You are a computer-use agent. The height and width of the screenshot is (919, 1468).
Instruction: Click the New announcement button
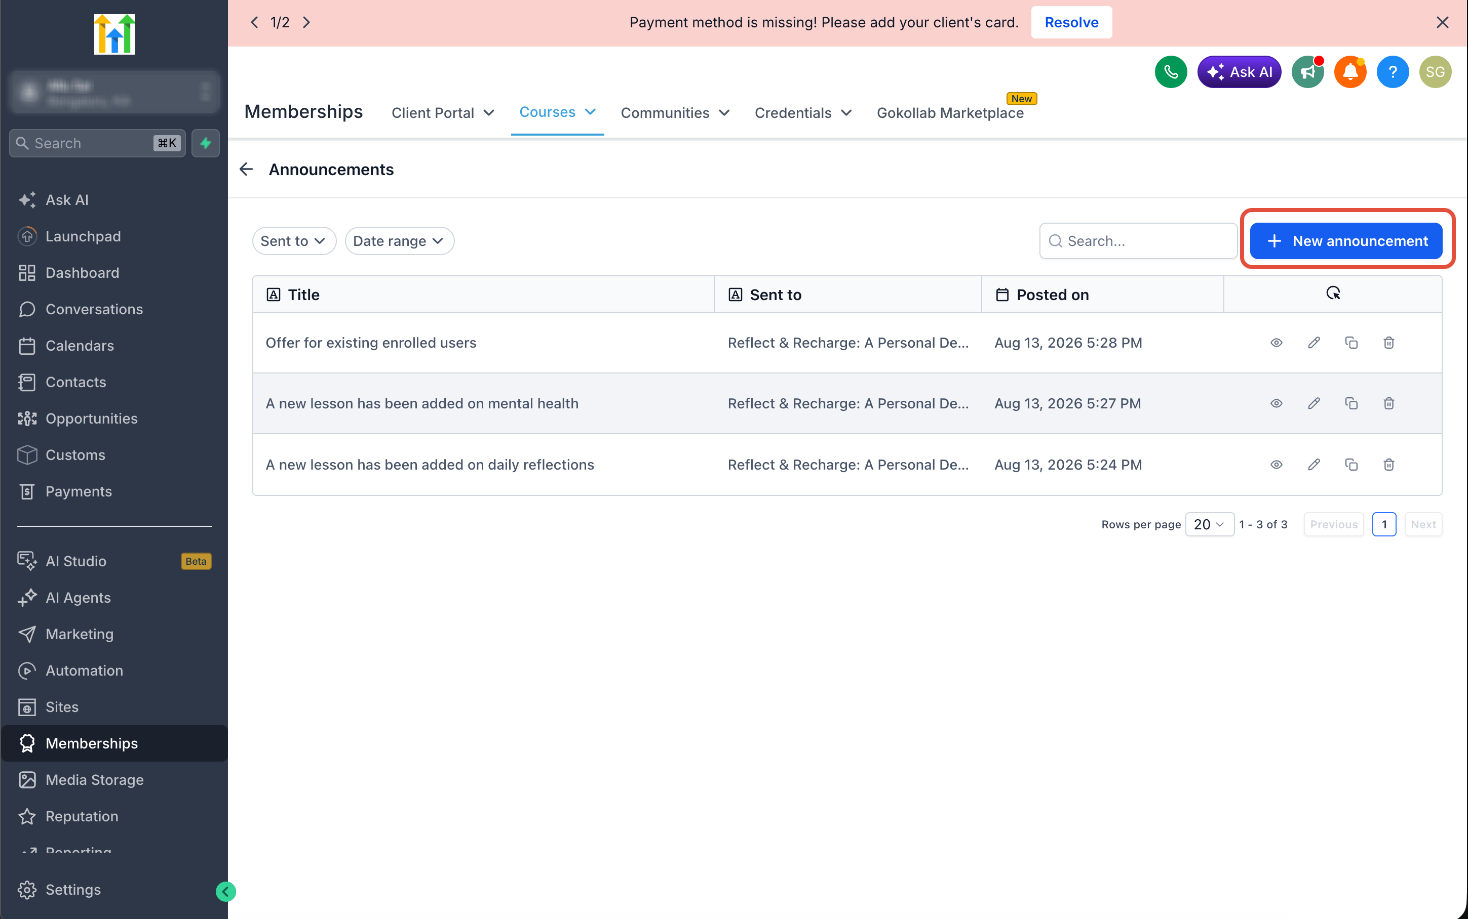point(1346,241)
